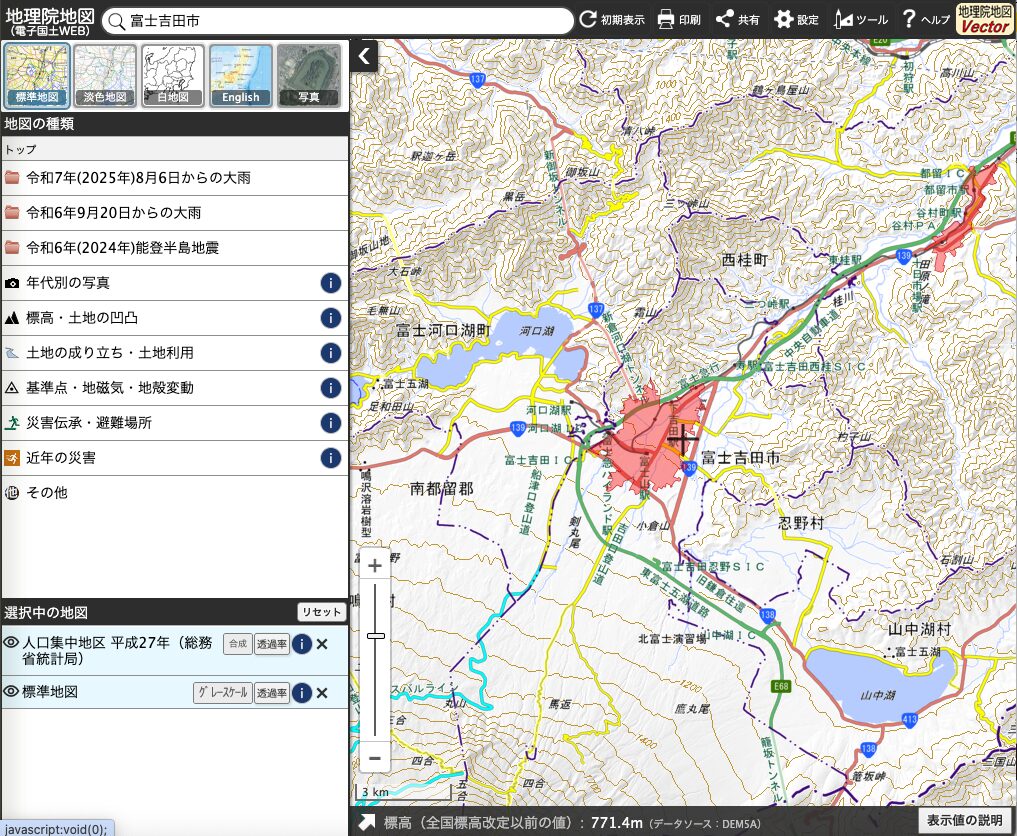The width and height of the screenshot is (1017, 836).
Task: Select the 淡色地図 base map
Action: click(105, 76)
